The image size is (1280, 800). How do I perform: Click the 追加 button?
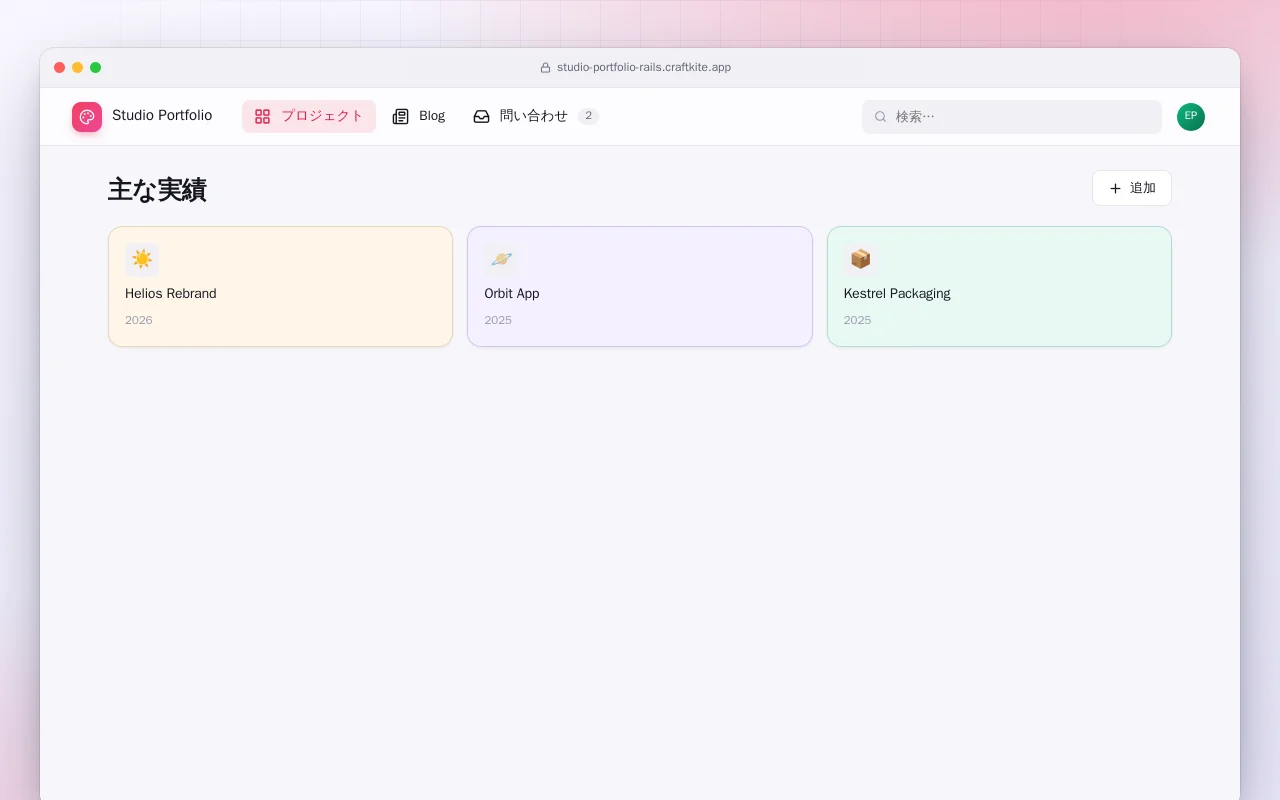pos(1132,188)
